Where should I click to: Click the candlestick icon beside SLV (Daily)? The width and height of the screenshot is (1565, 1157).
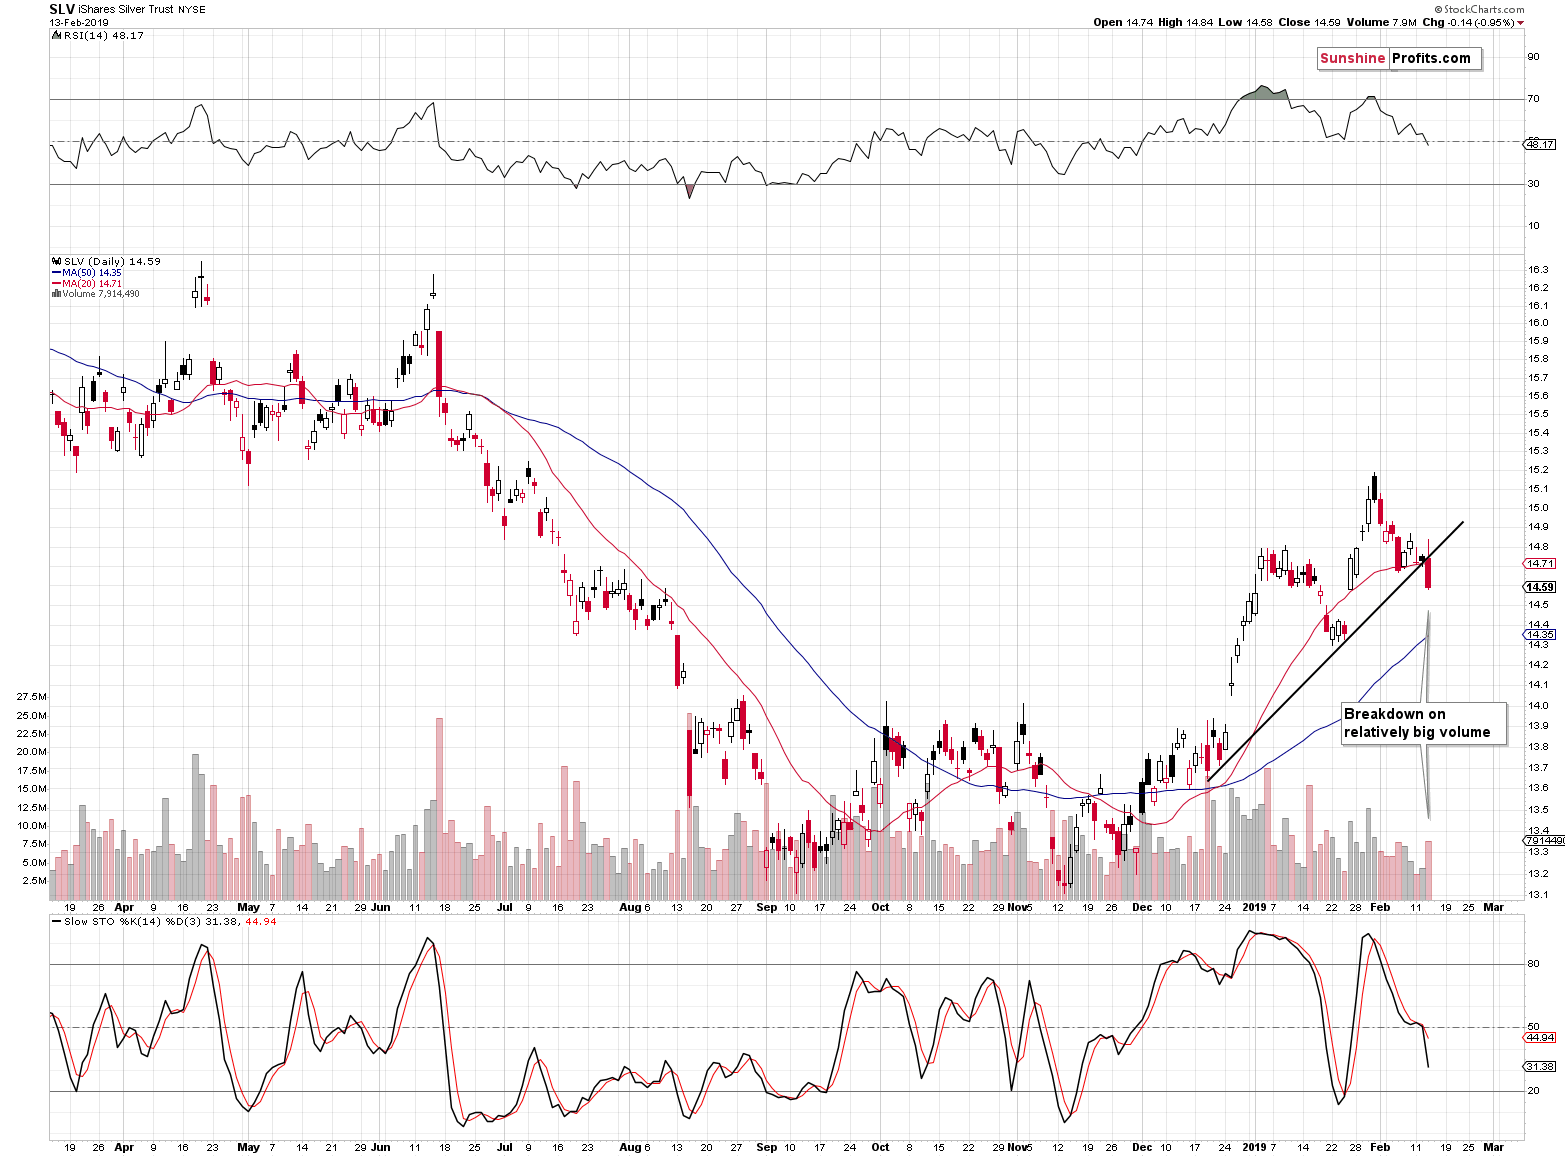[56, 261]
